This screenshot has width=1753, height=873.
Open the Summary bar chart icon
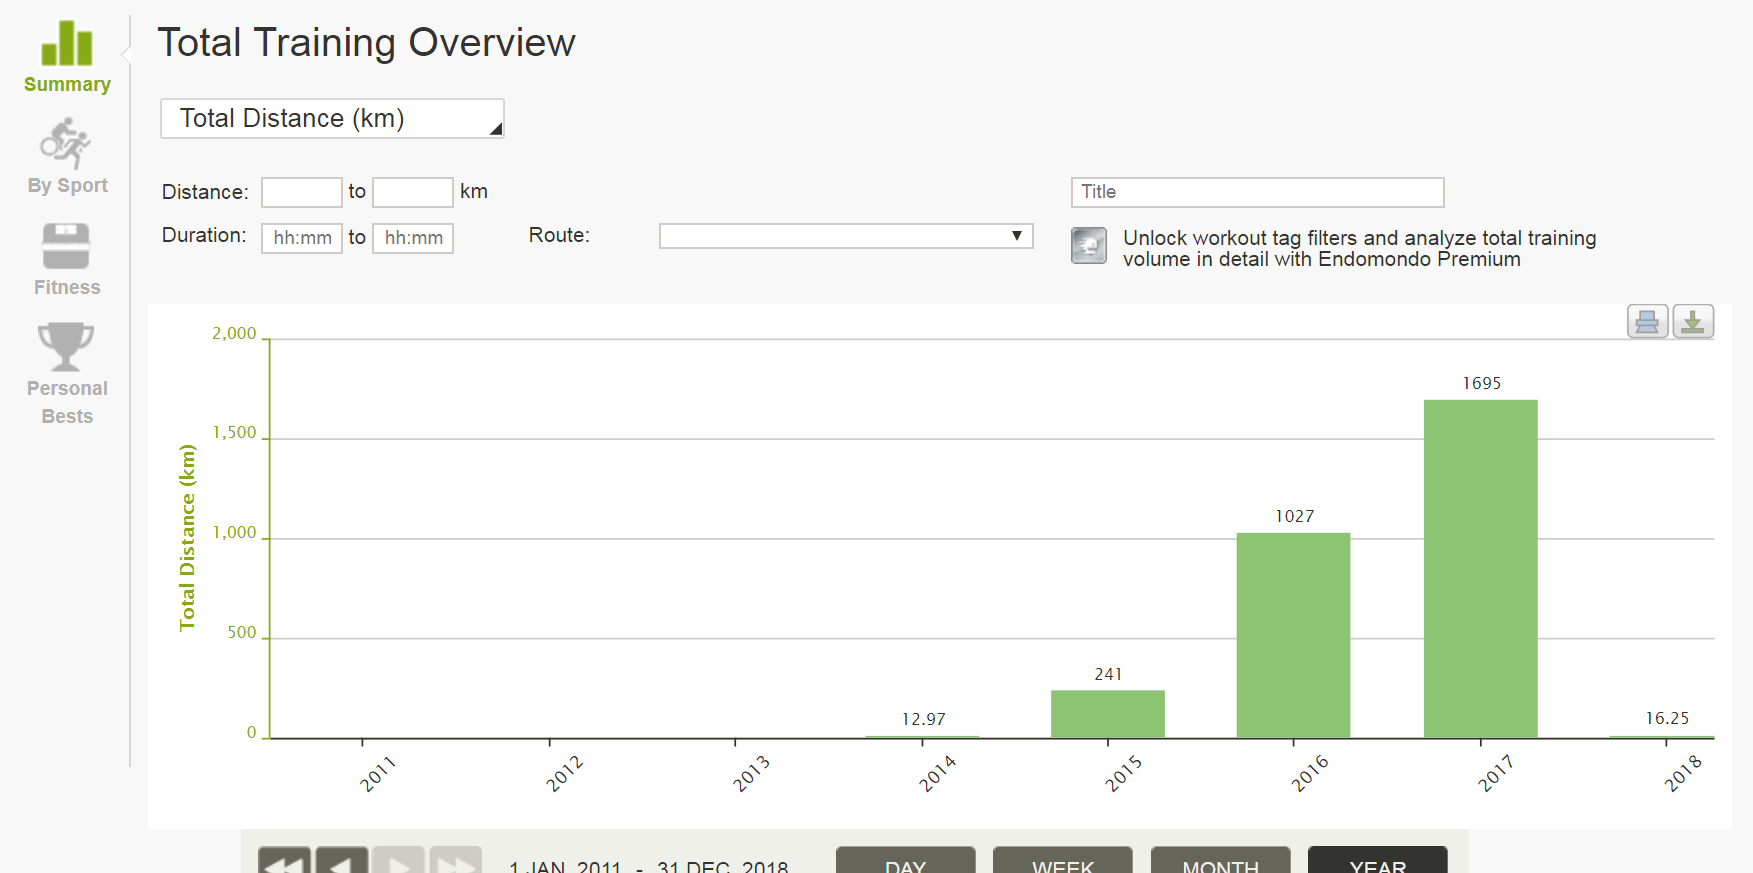click(67, 44)
